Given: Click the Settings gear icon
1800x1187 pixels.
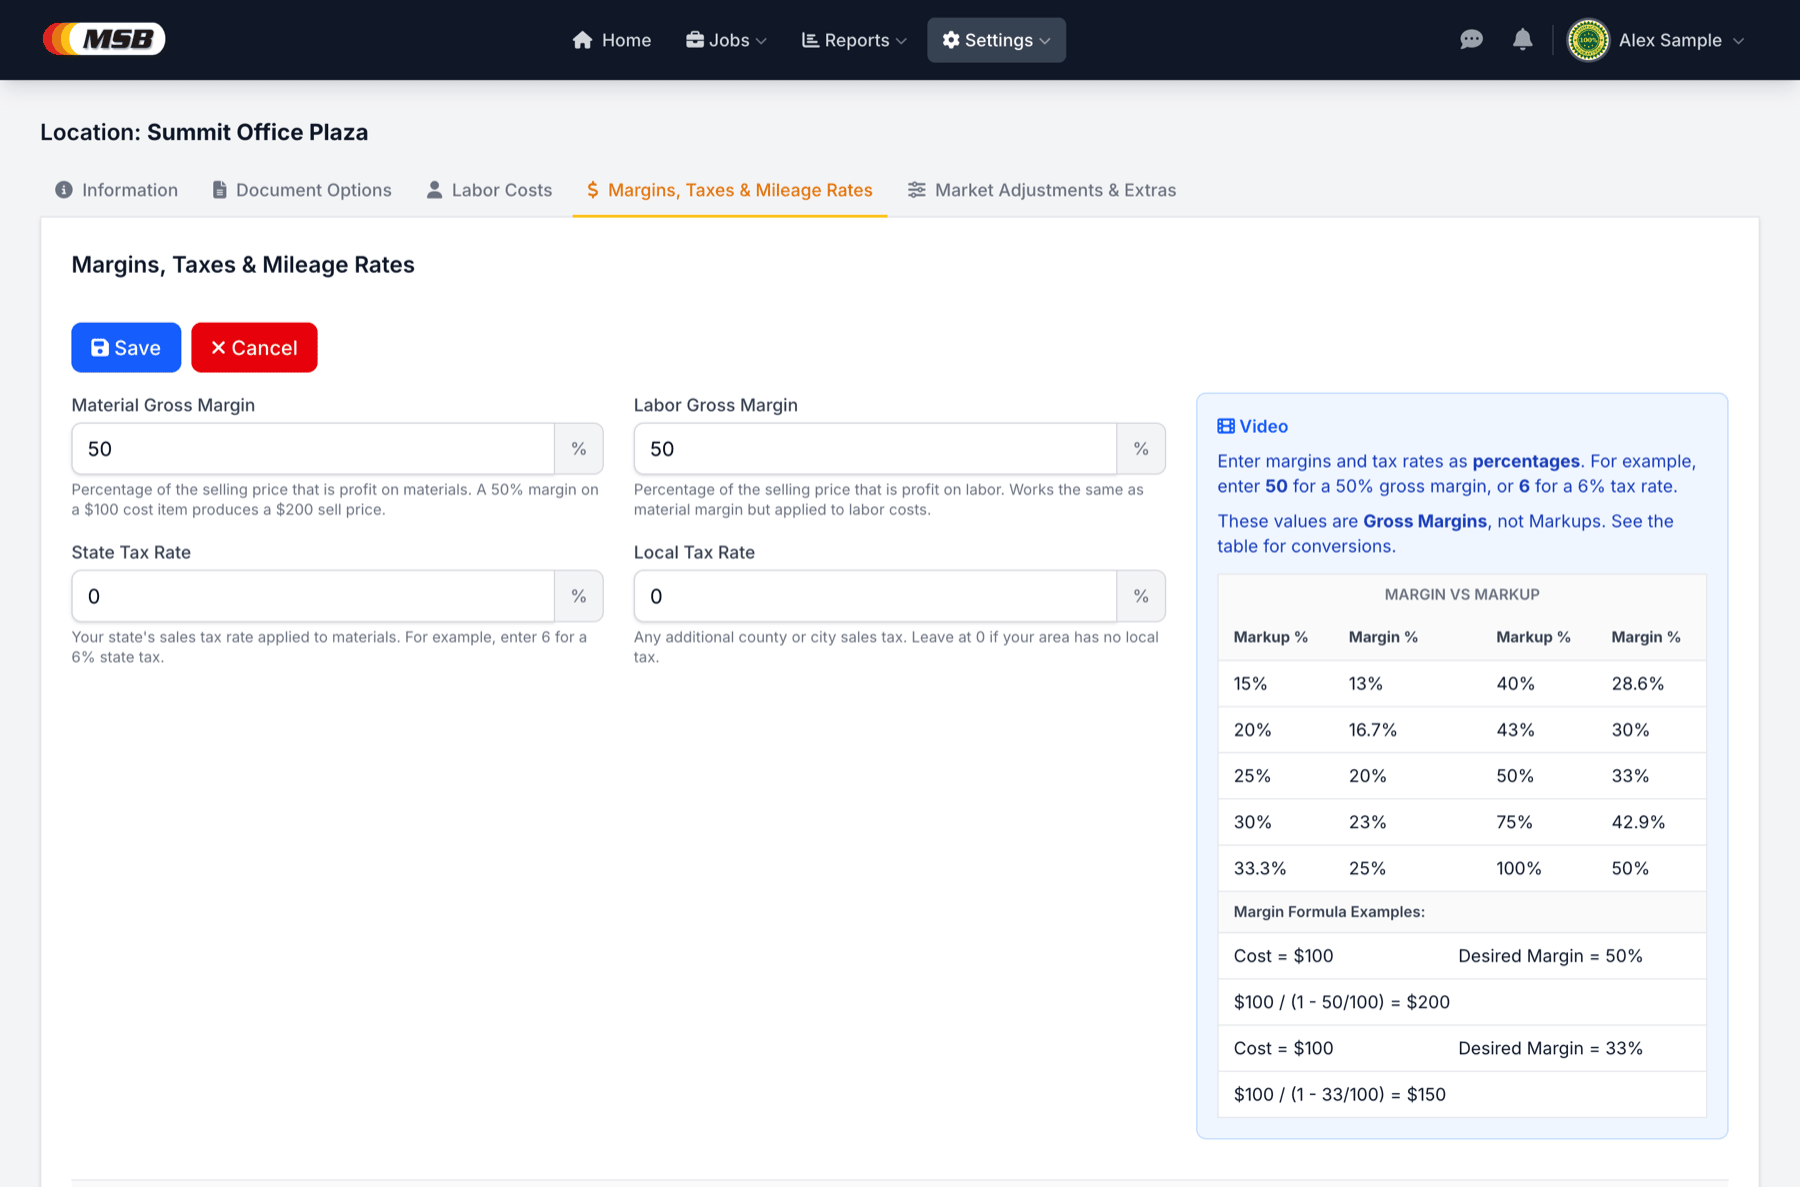Looking at the screenshot, I should click(x=951, y=40).
